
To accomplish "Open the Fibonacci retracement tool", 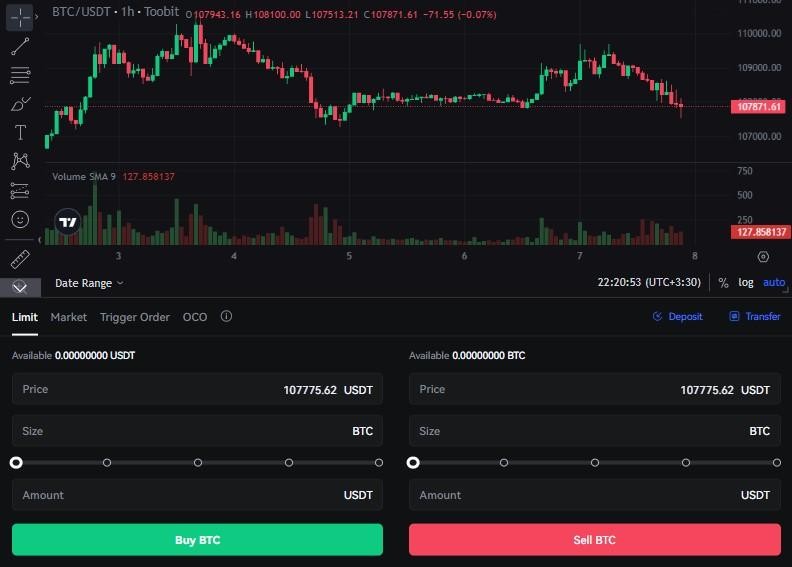I will click(20, 75).
